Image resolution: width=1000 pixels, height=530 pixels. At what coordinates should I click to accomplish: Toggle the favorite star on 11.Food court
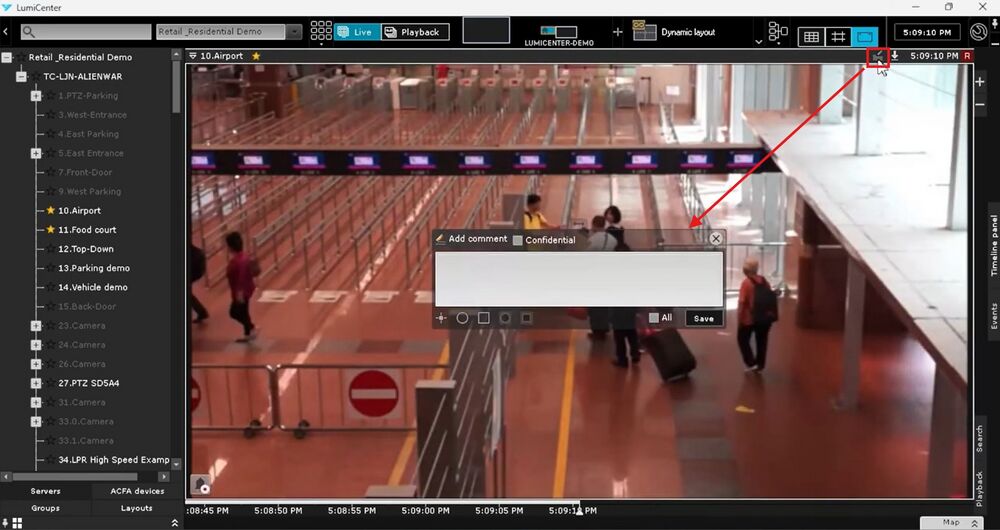(x=50, y=230)
